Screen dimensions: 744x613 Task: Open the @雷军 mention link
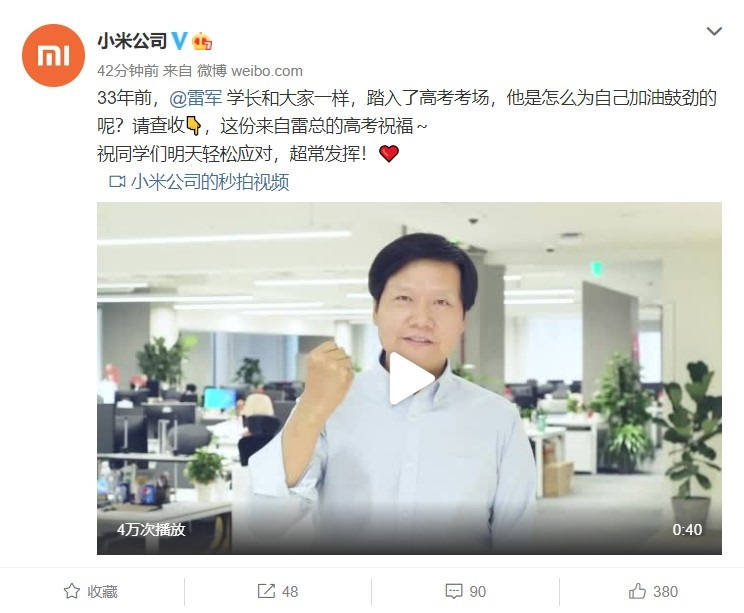point(195,98)
